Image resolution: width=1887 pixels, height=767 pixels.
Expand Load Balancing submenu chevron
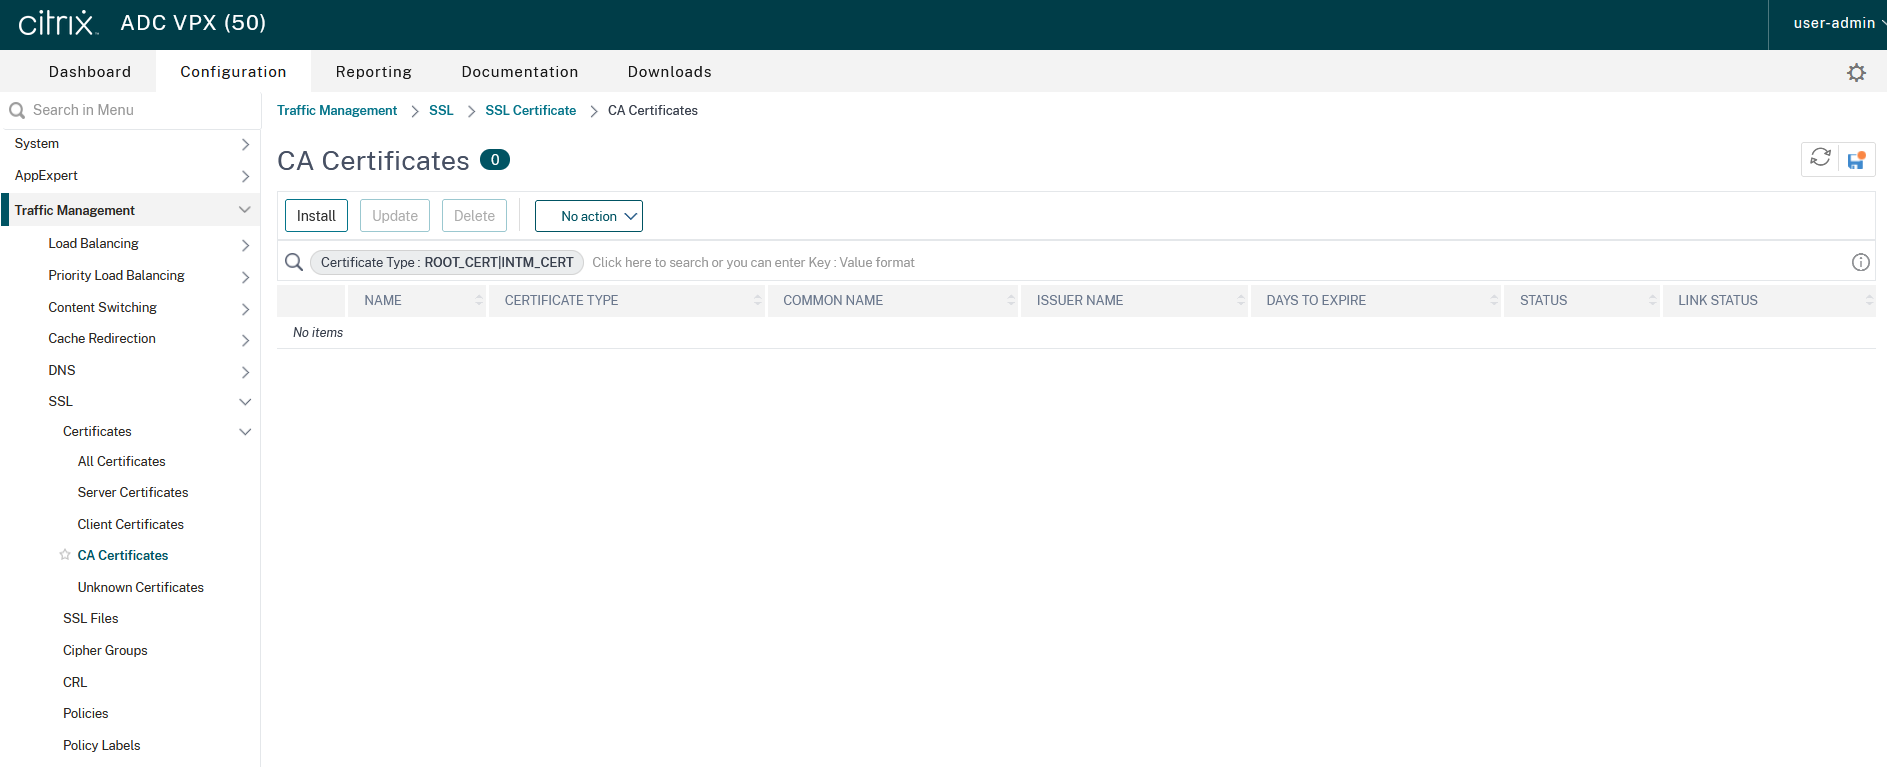point(245,244)
